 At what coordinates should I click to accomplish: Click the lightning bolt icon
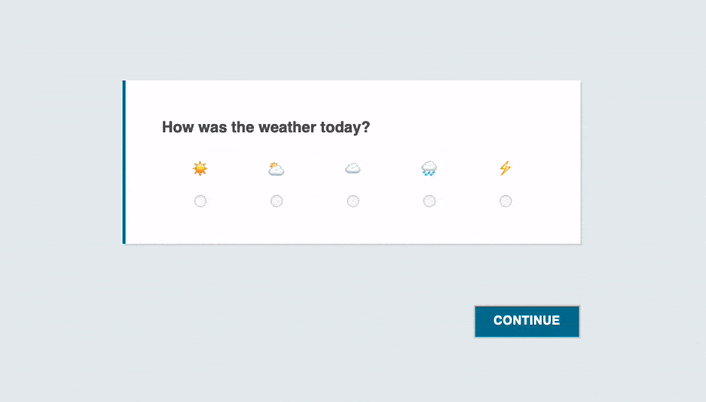tap(505, 169)
